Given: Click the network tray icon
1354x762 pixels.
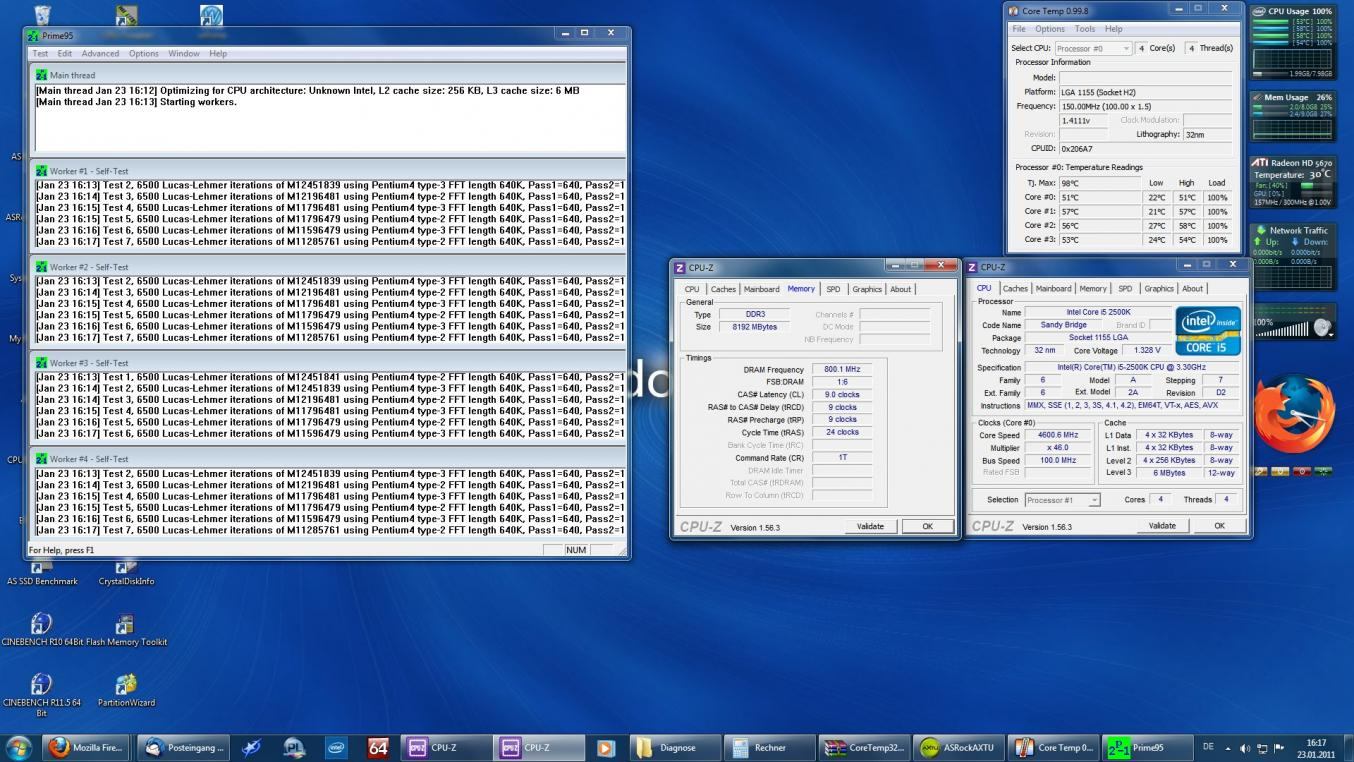Looking at the screenshot, I should (x=1262, y=748).
